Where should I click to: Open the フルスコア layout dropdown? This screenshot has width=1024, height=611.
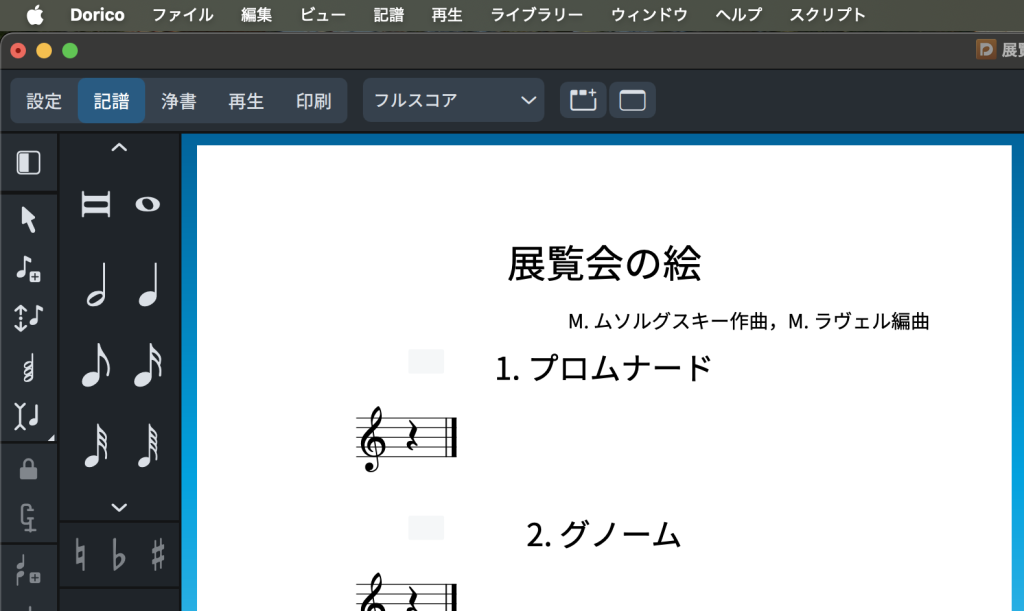[x=453, y=100]
